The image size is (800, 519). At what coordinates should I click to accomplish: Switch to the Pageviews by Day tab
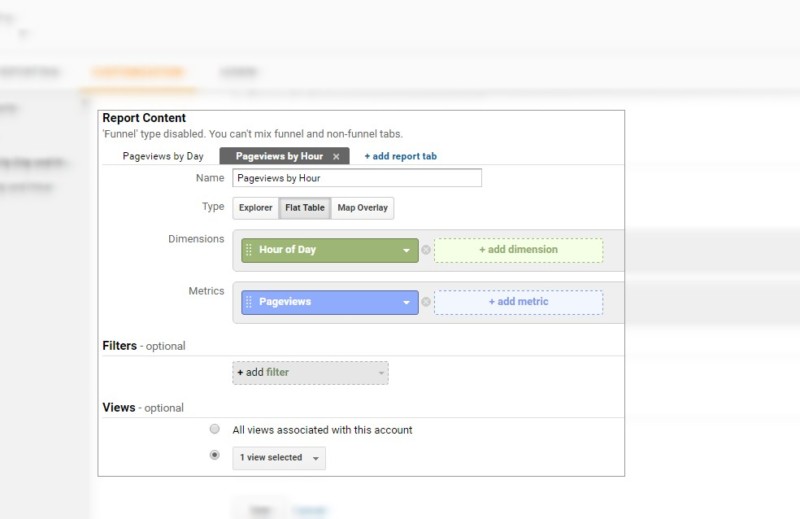[x=163, y=156]
